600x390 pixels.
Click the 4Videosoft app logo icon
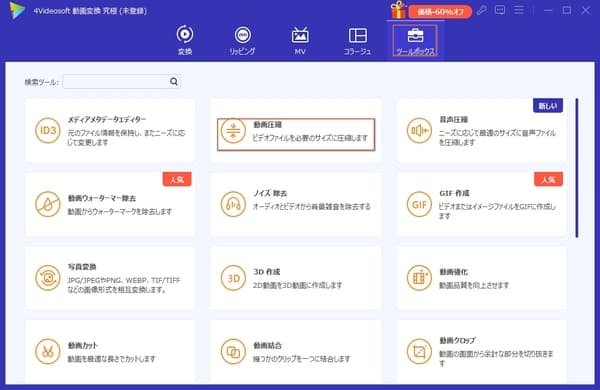[17, 10]
